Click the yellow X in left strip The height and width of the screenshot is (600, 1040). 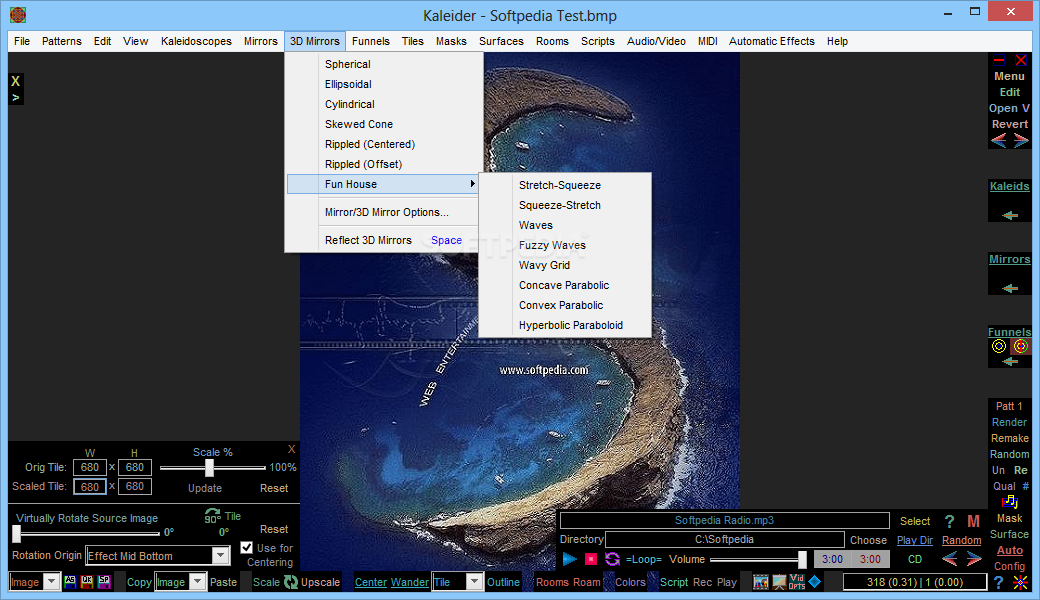(15, 81)
